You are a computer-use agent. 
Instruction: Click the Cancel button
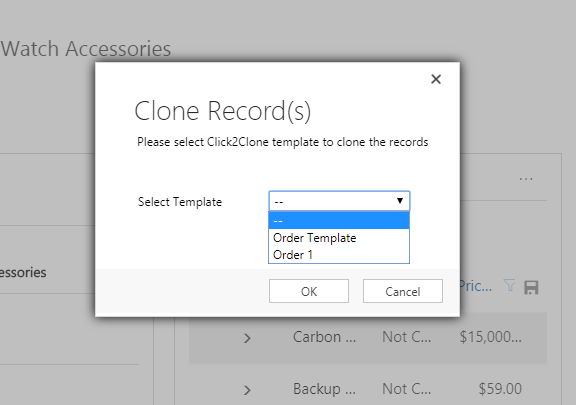click(403, 291)
